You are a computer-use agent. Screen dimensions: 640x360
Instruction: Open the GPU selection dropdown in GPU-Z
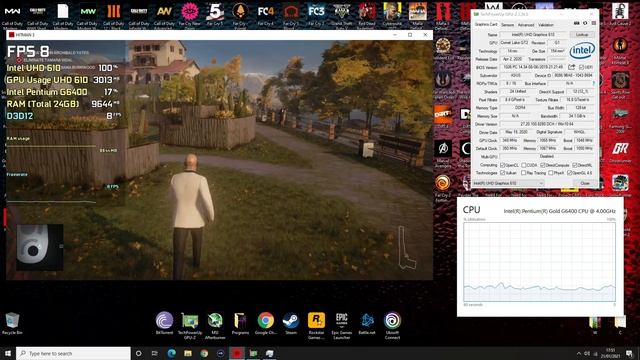click(509, 183)
